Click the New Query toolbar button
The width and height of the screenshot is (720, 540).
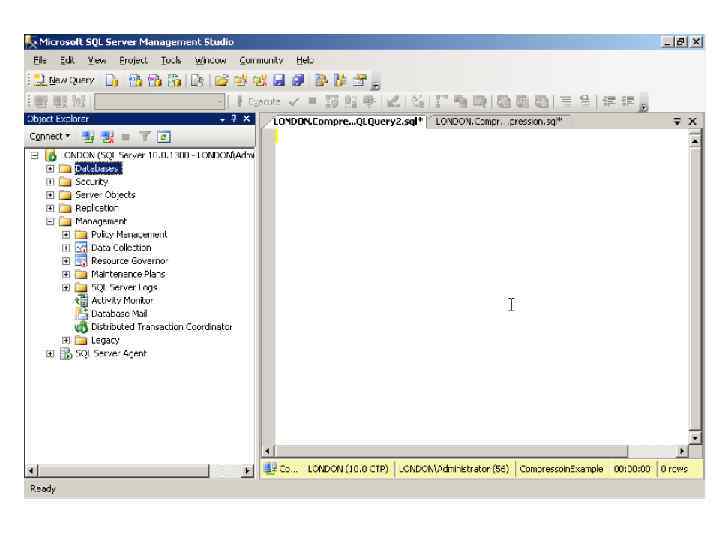pos(64,80)
